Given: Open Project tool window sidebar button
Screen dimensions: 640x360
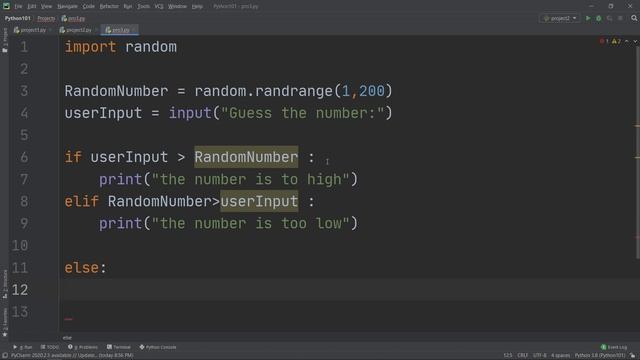Looking at the screenshot, I should point(4,40).
